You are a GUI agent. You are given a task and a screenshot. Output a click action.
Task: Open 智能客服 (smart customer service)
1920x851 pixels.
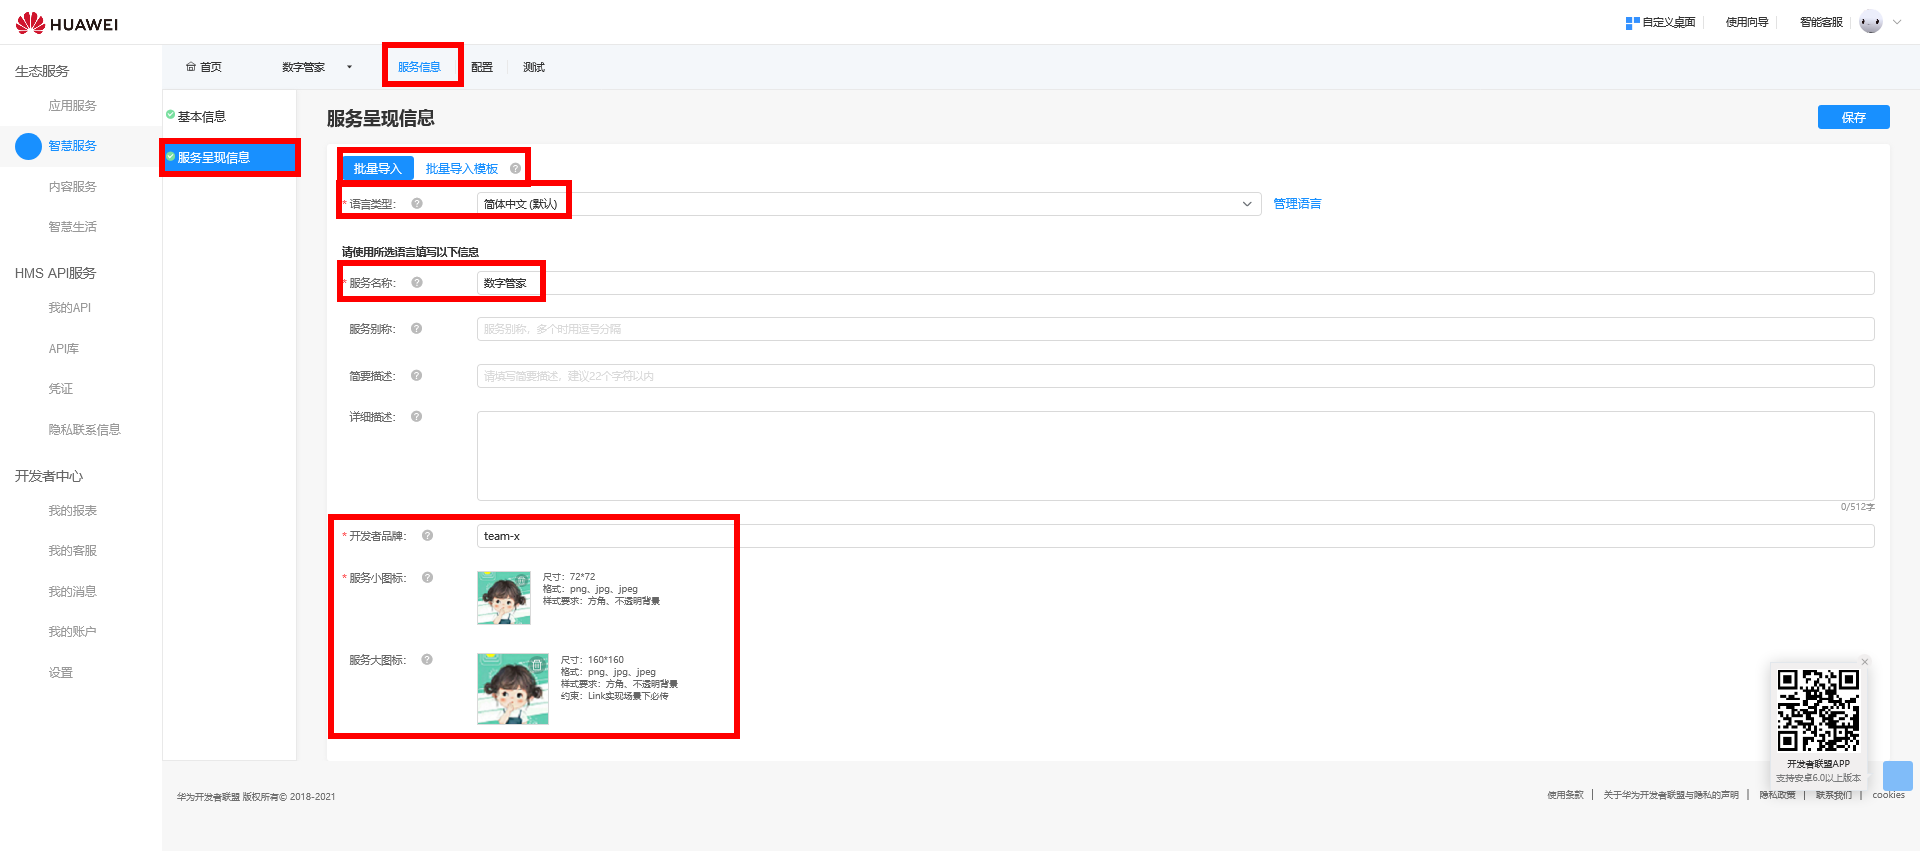[x=1821, y=22]
